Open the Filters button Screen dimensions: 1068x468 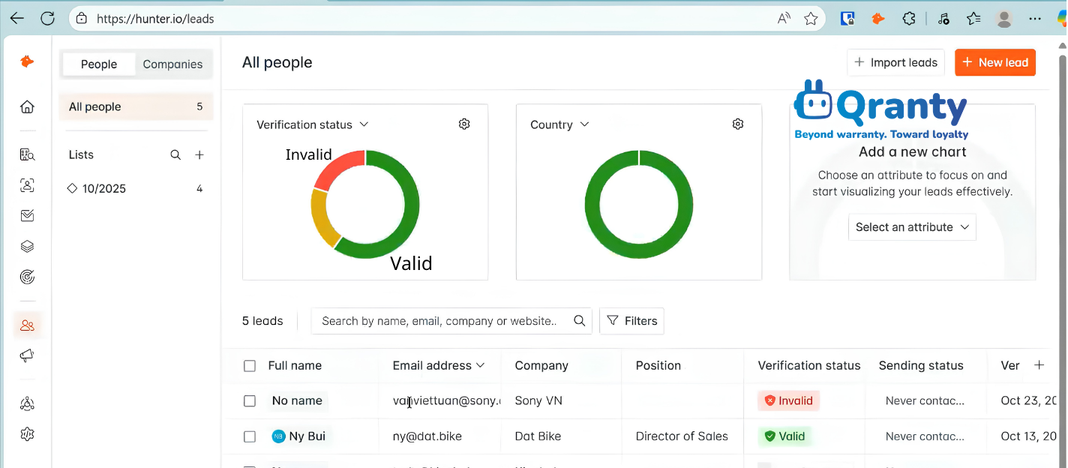[631, 321]
